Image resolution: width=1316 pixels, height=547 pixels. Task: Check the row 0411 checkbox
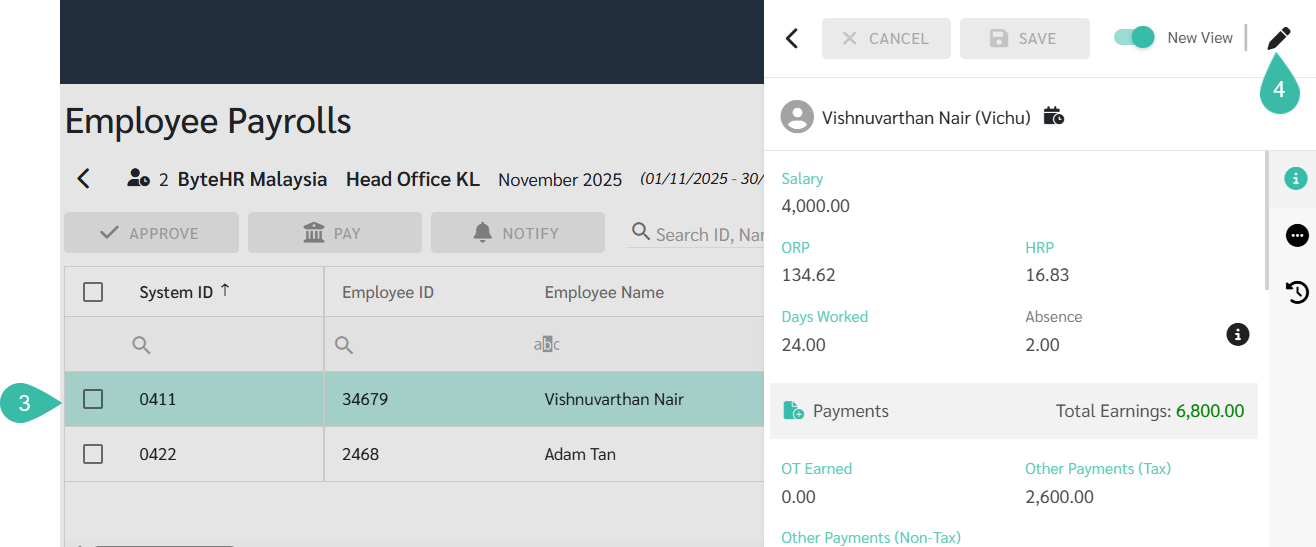(93, 399)
